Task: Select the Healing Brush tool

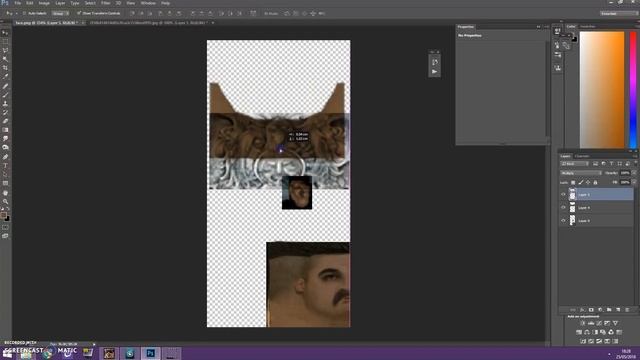Action: (5, 86)
